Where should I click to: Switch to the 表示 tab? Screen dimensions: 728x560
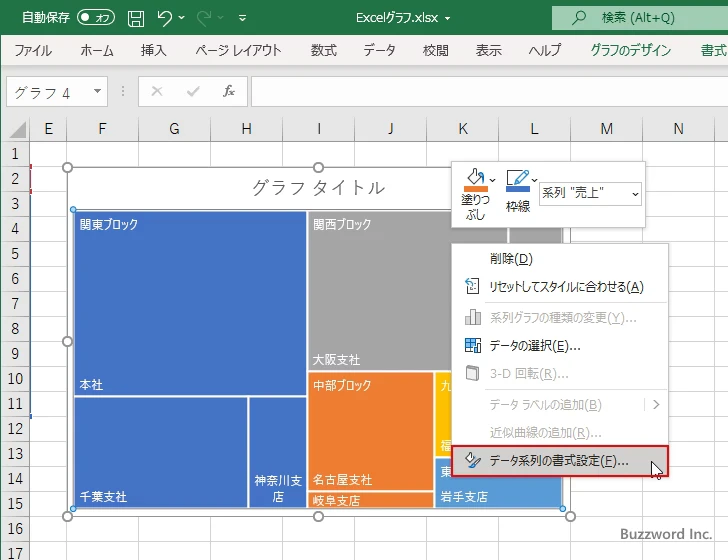point(488,50)
